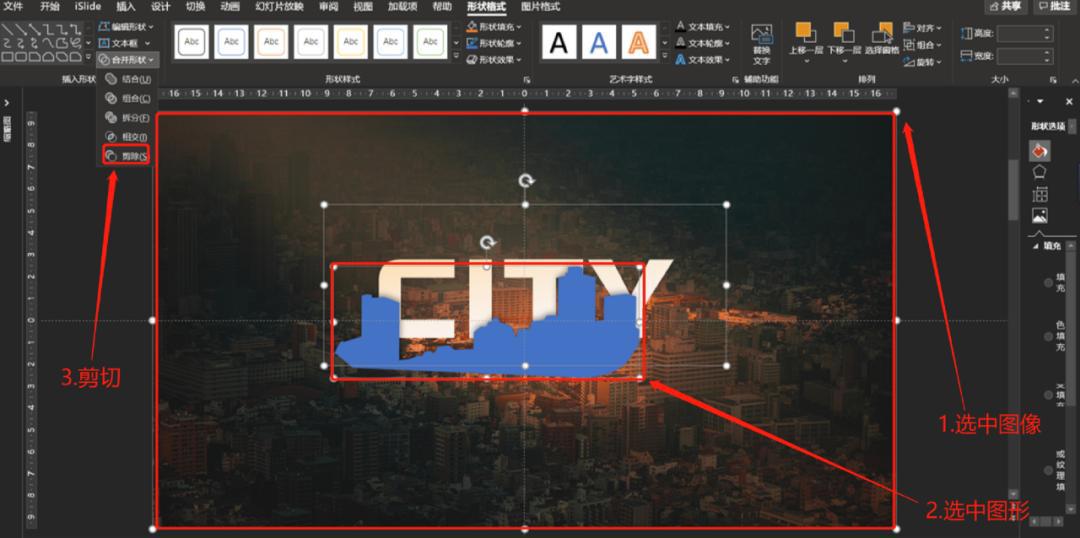The width and height of the screenshot is (1080, 538).
Task: Select the Picture icon in format pane
Action: (x=1040, y=215)
